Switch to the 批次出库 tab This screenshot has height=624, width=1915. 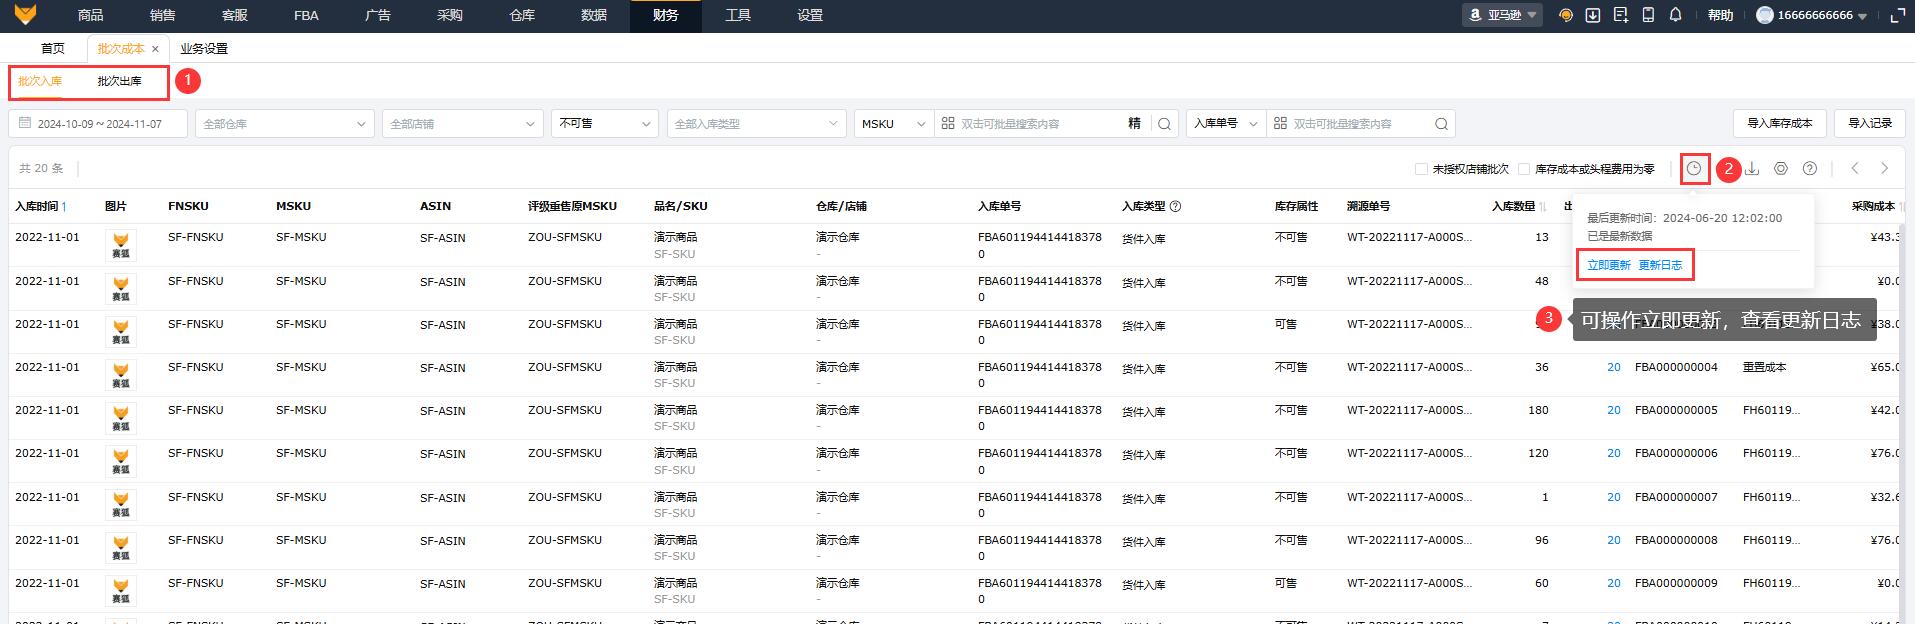(x=119, y=81)
